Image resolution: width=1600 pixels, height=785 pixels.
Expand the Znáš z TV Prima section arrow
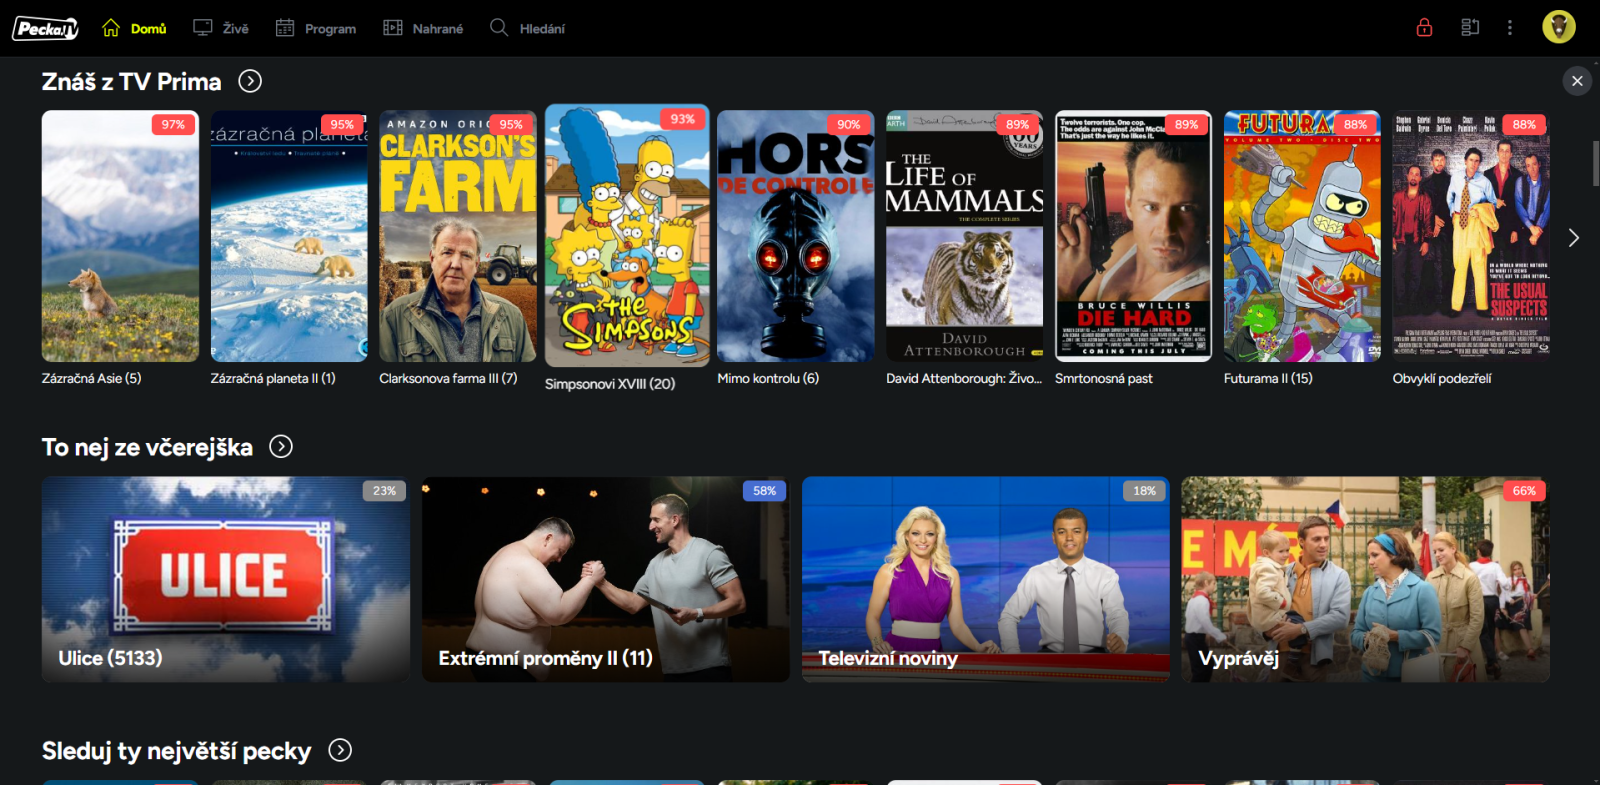coord(250,81)
